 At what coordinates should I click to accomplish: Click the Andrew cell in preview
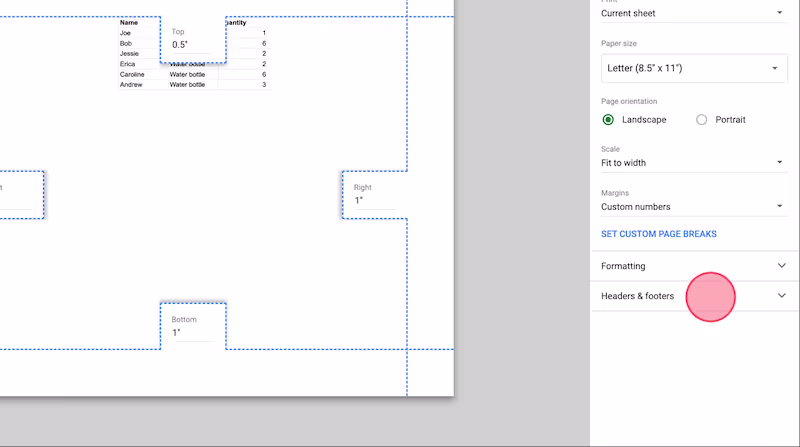[131, 85]
